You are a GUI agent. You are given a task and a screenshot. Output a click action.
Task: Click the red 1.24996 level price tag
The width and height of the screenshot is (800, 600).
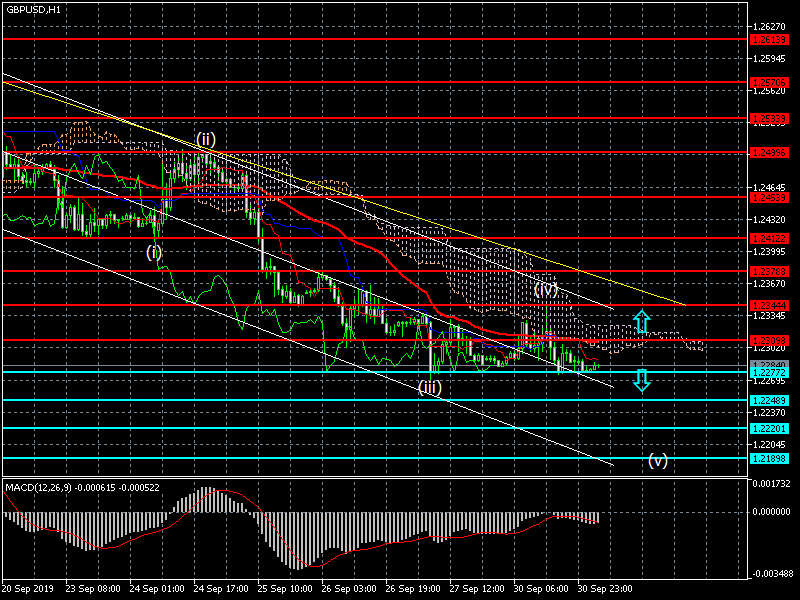(x=770, y=153)
